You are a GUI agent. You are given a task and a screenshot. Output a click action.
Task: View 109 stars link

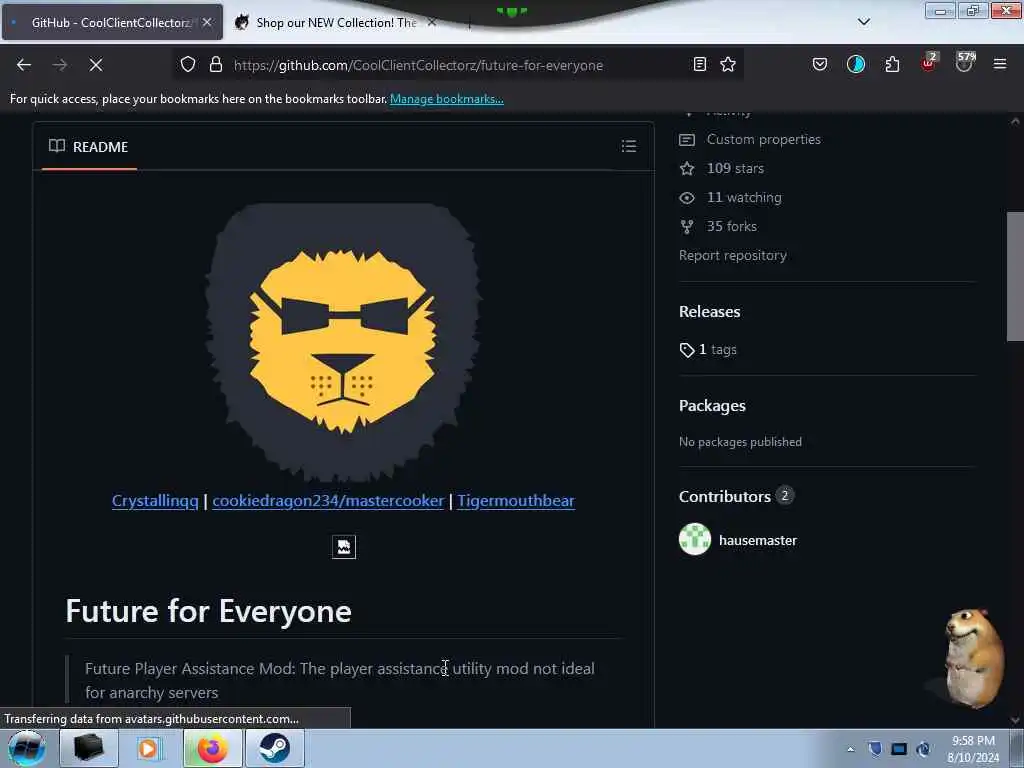tap(735, 168)
